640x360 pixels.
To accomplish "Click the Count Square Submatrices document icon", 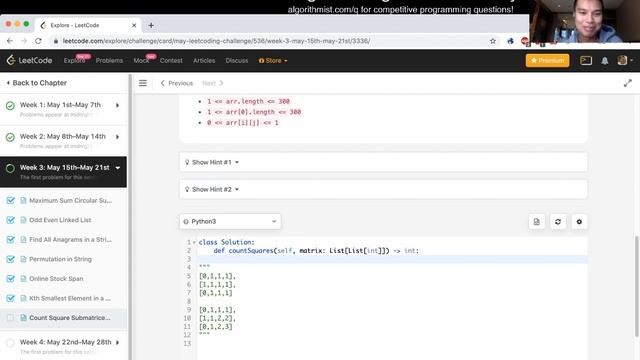I will pyautogui.click(x=23, y=318).
